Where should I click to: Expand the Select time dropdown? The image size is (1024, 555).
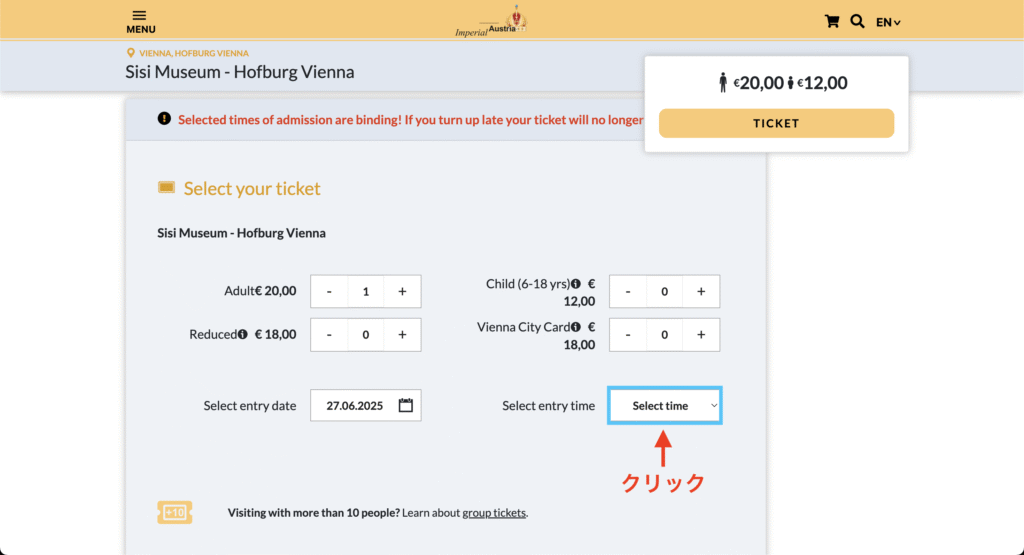tap(665, 405)
